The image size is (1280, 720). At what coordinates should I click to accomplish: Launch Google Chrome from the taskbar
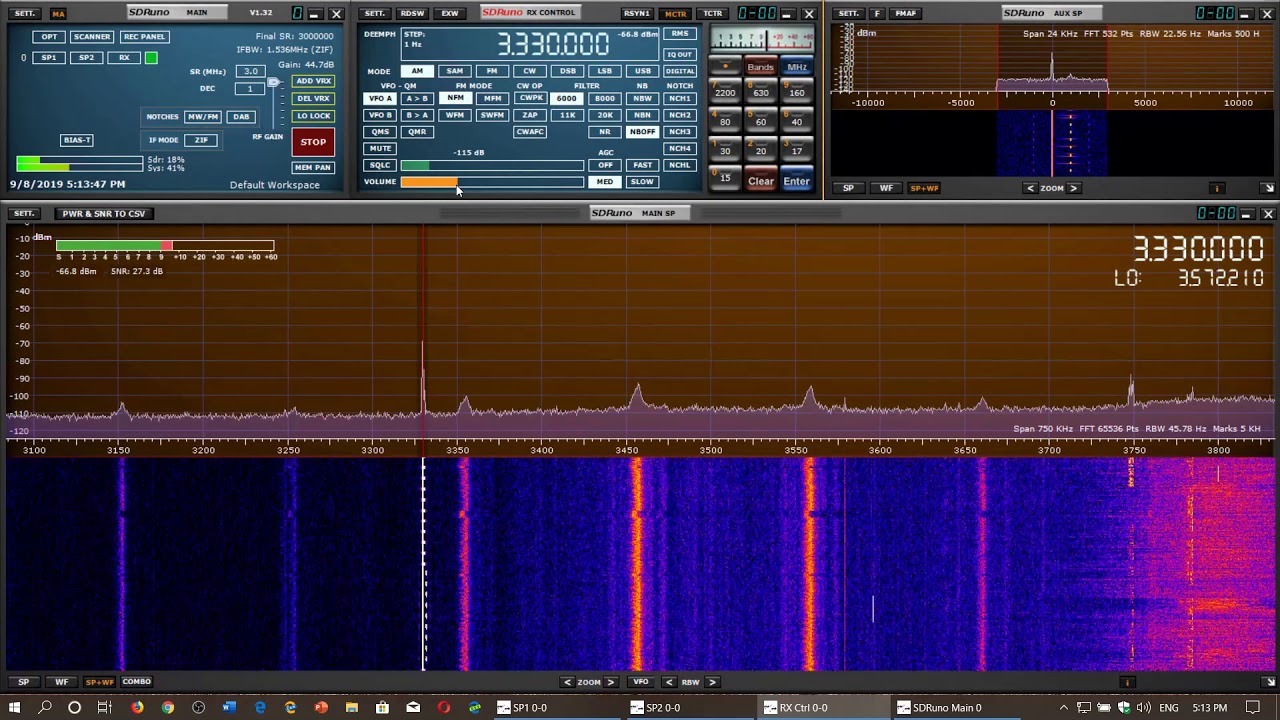[168, 707]
